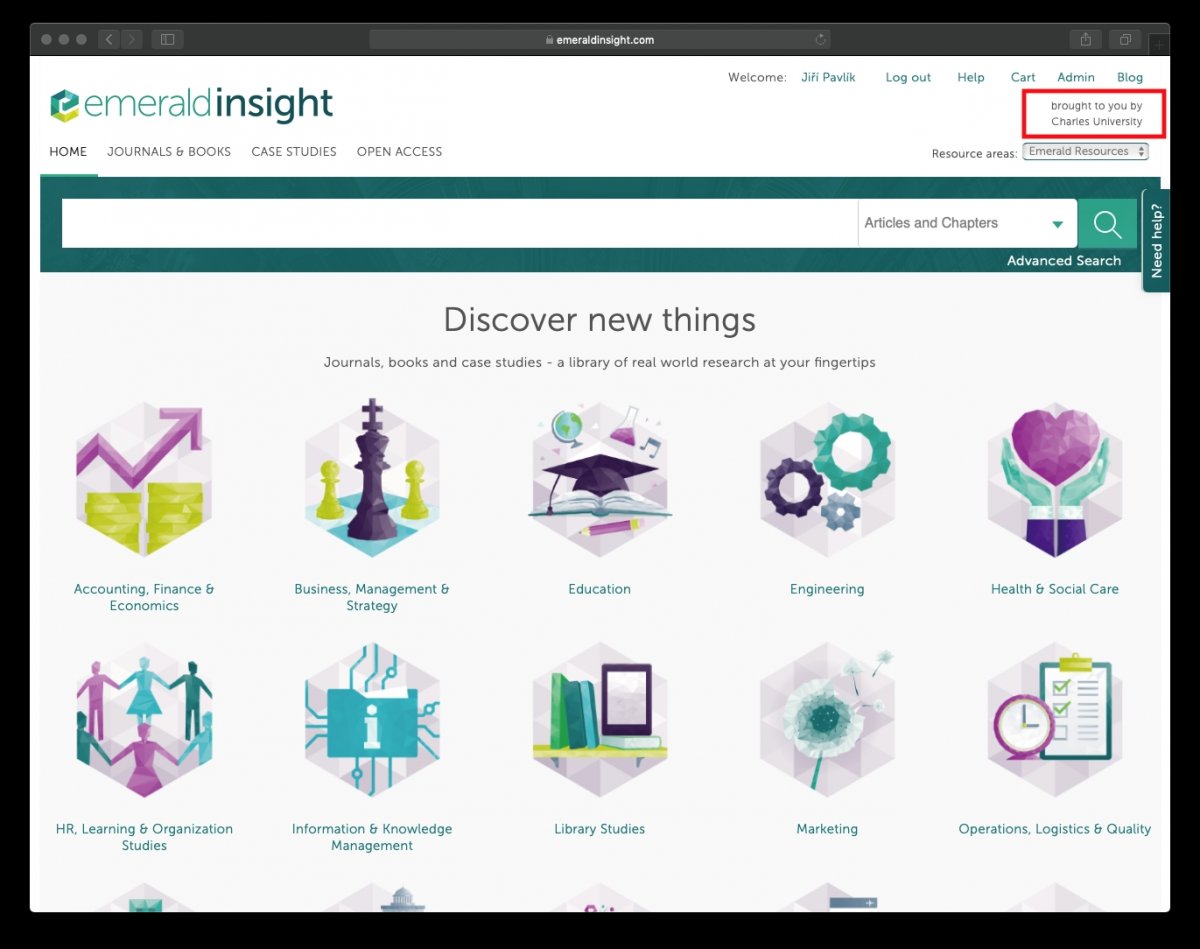Select the chess piece Business Management icon
The width and height of the screenshot is (1200, 949).
point(372,478)
